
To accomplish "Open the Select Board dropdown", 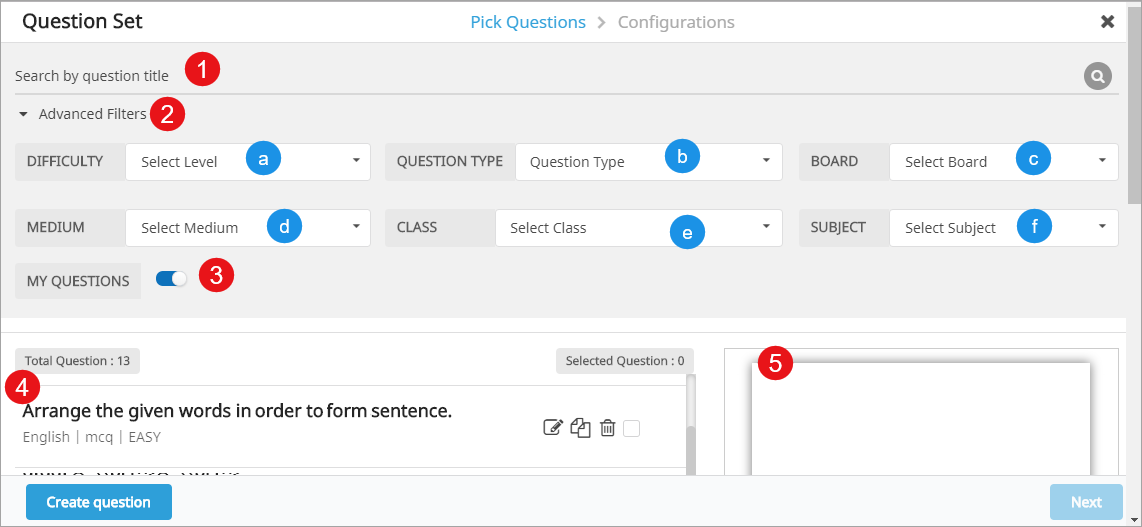I will pos(1003,161).
